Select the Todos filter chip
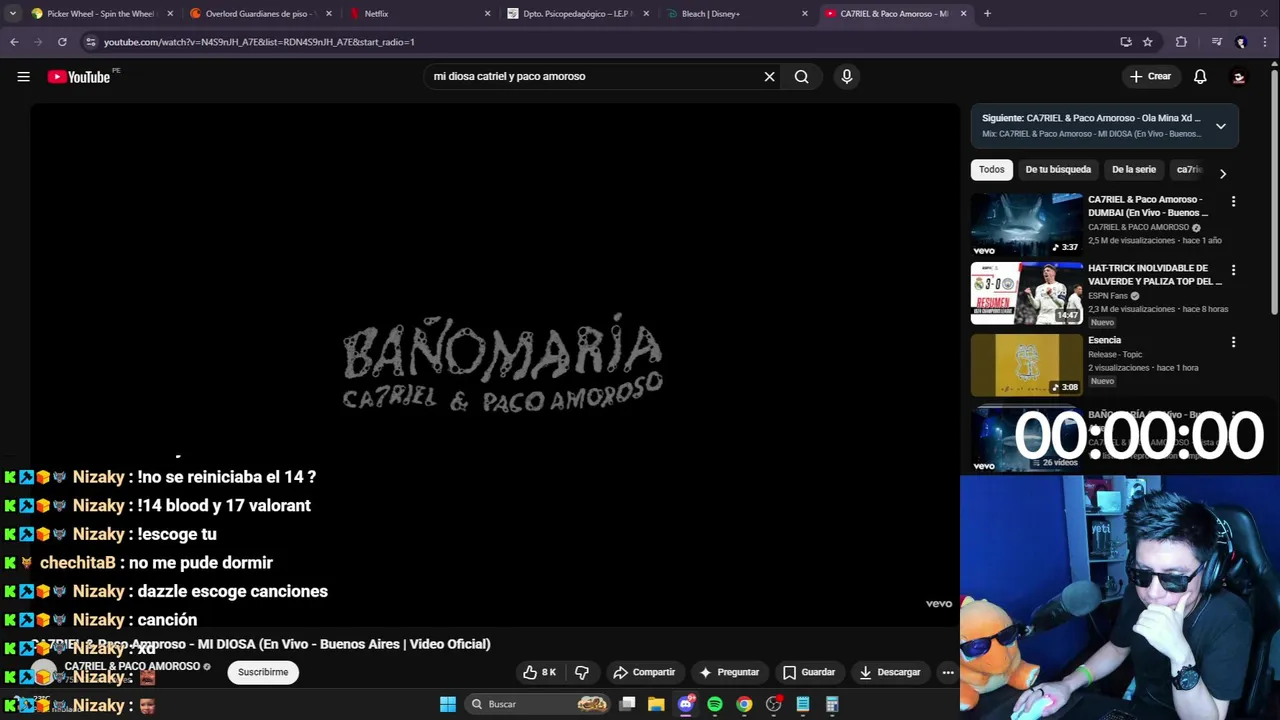This screenshot has height=720, width=1280. tap(992, 170)
